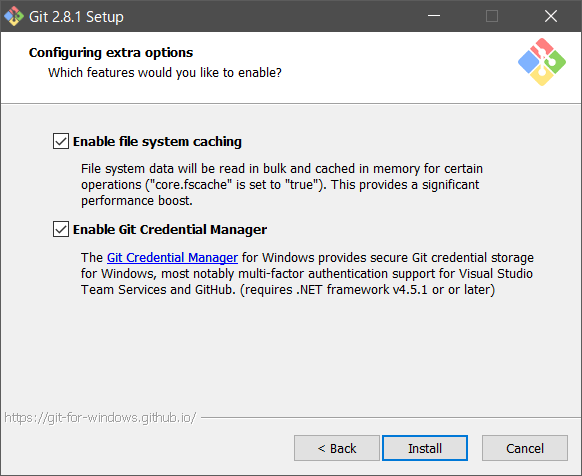Viewport: 582px width, 476px height.
Task: Click the Enable Git Credential Manager label
Action: point(170,229)
